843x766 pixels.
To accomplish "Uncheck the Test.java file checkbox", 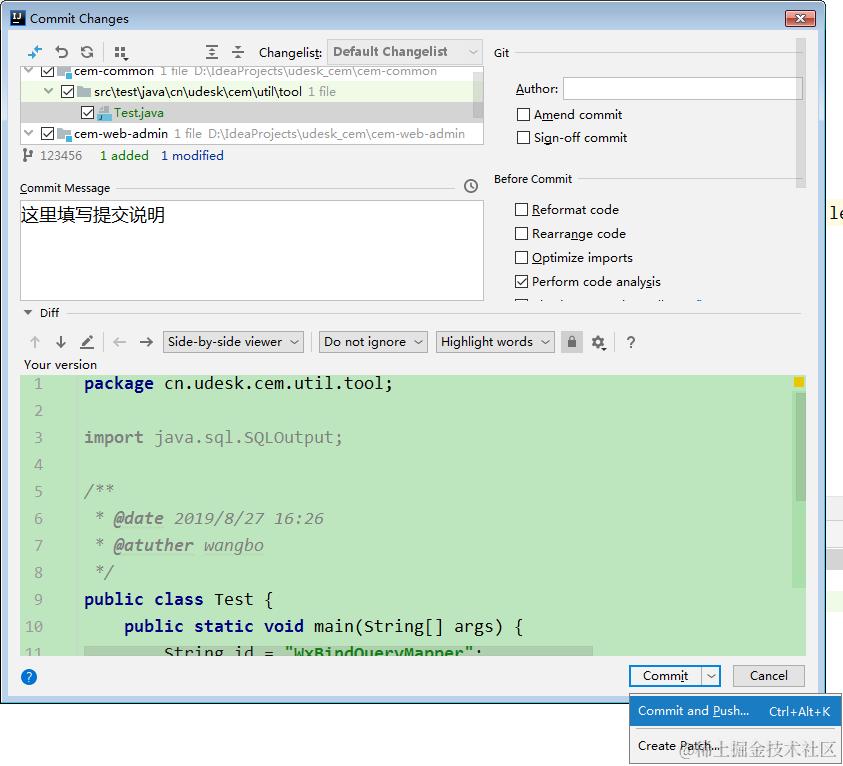I will click(87, 112).
